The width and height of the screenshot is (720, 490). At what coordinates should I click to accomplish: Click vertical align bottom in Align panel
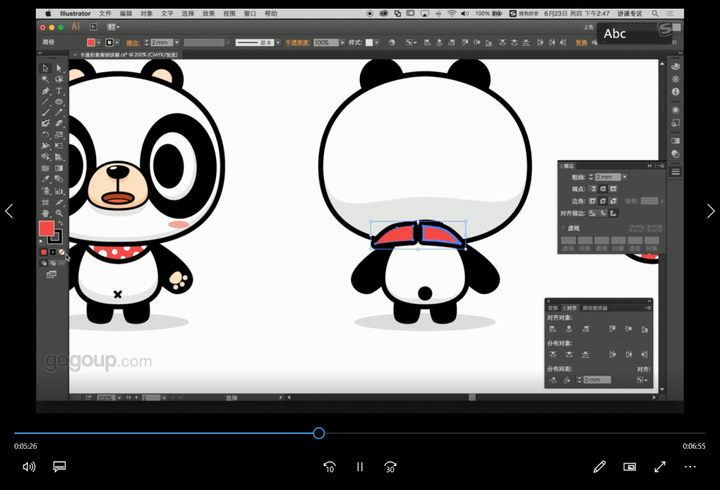[x=645, y=329]
